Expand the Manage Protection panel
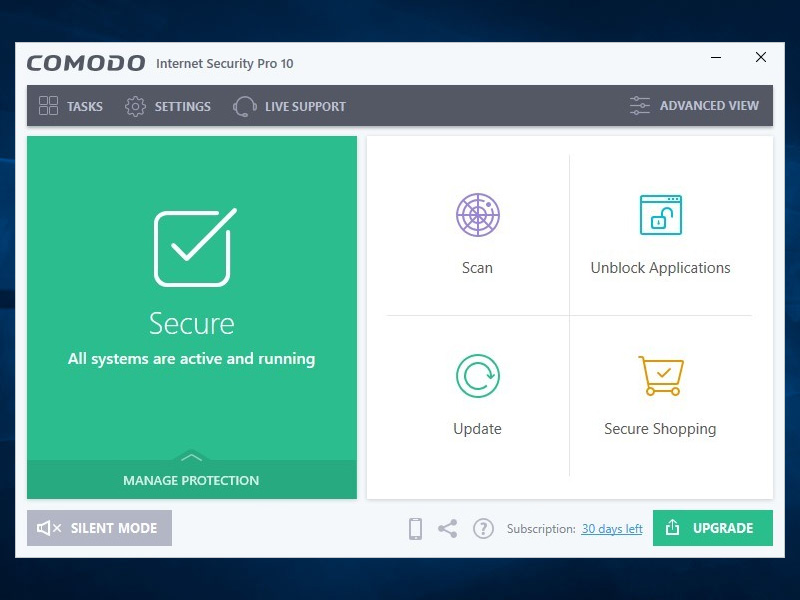 (x=191, y=481)
